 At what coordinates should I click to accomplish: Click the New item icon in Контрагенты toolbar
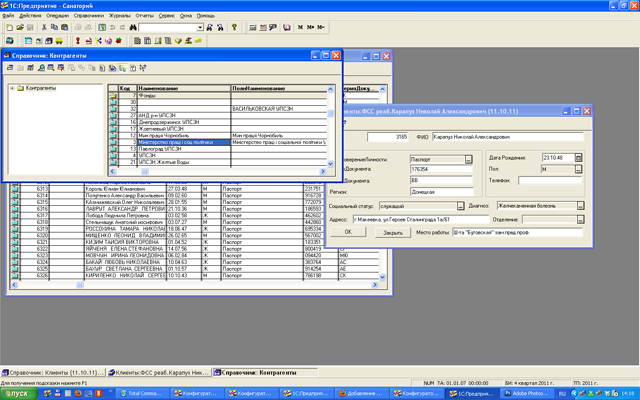(10, 68)
